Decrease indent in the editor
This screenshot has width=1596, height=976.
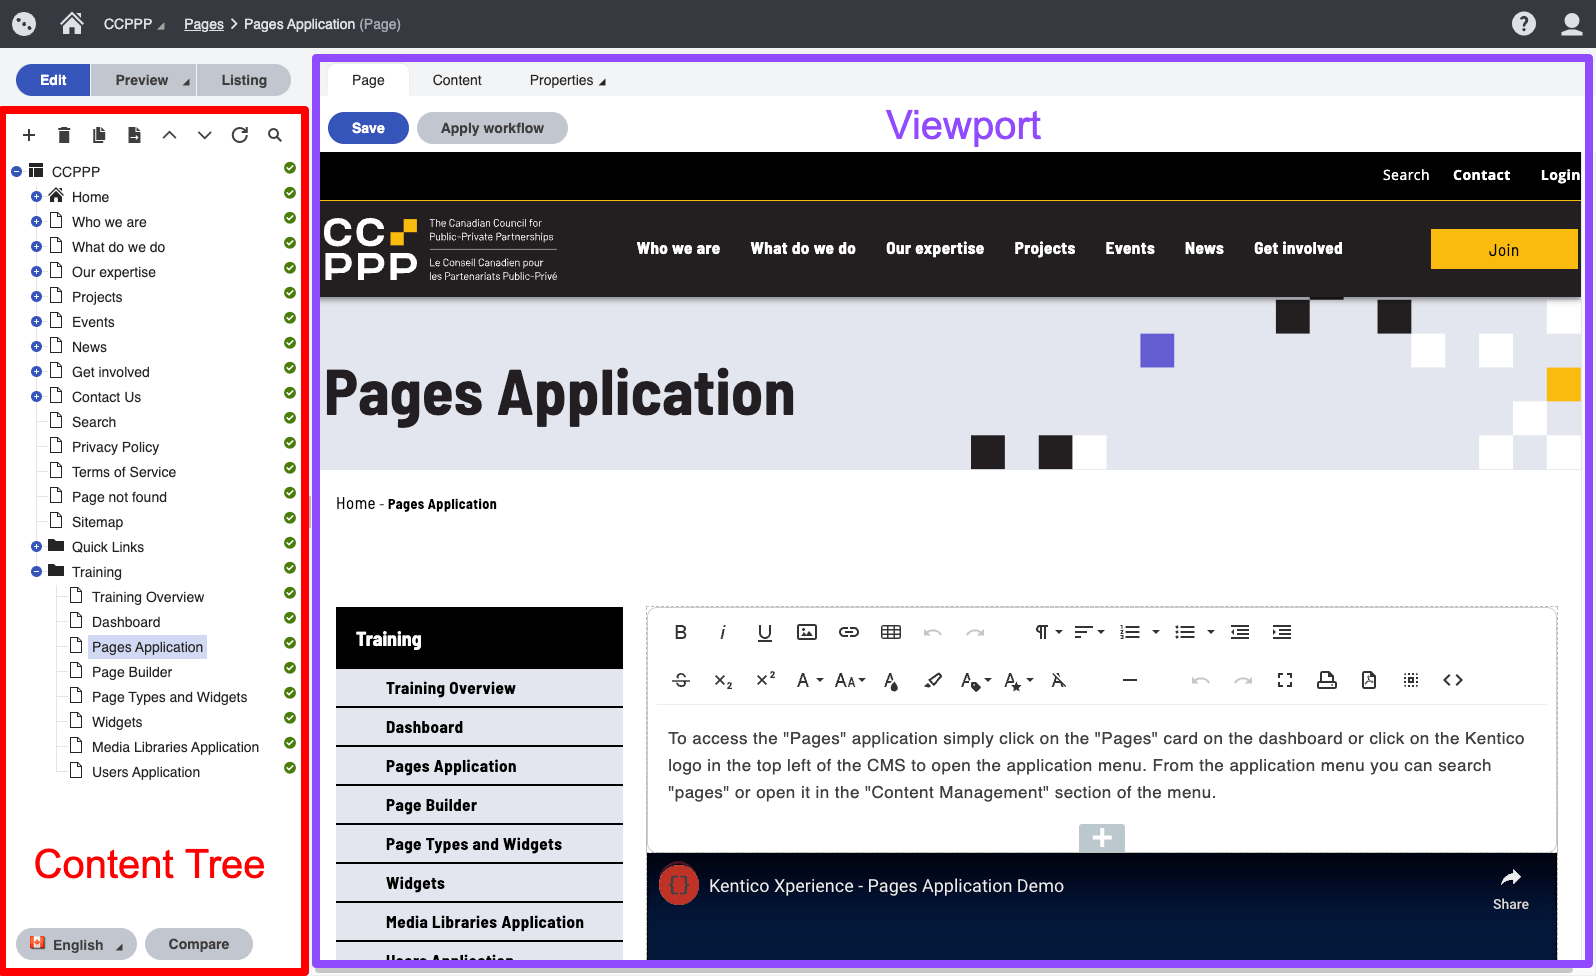(1240, 632)
